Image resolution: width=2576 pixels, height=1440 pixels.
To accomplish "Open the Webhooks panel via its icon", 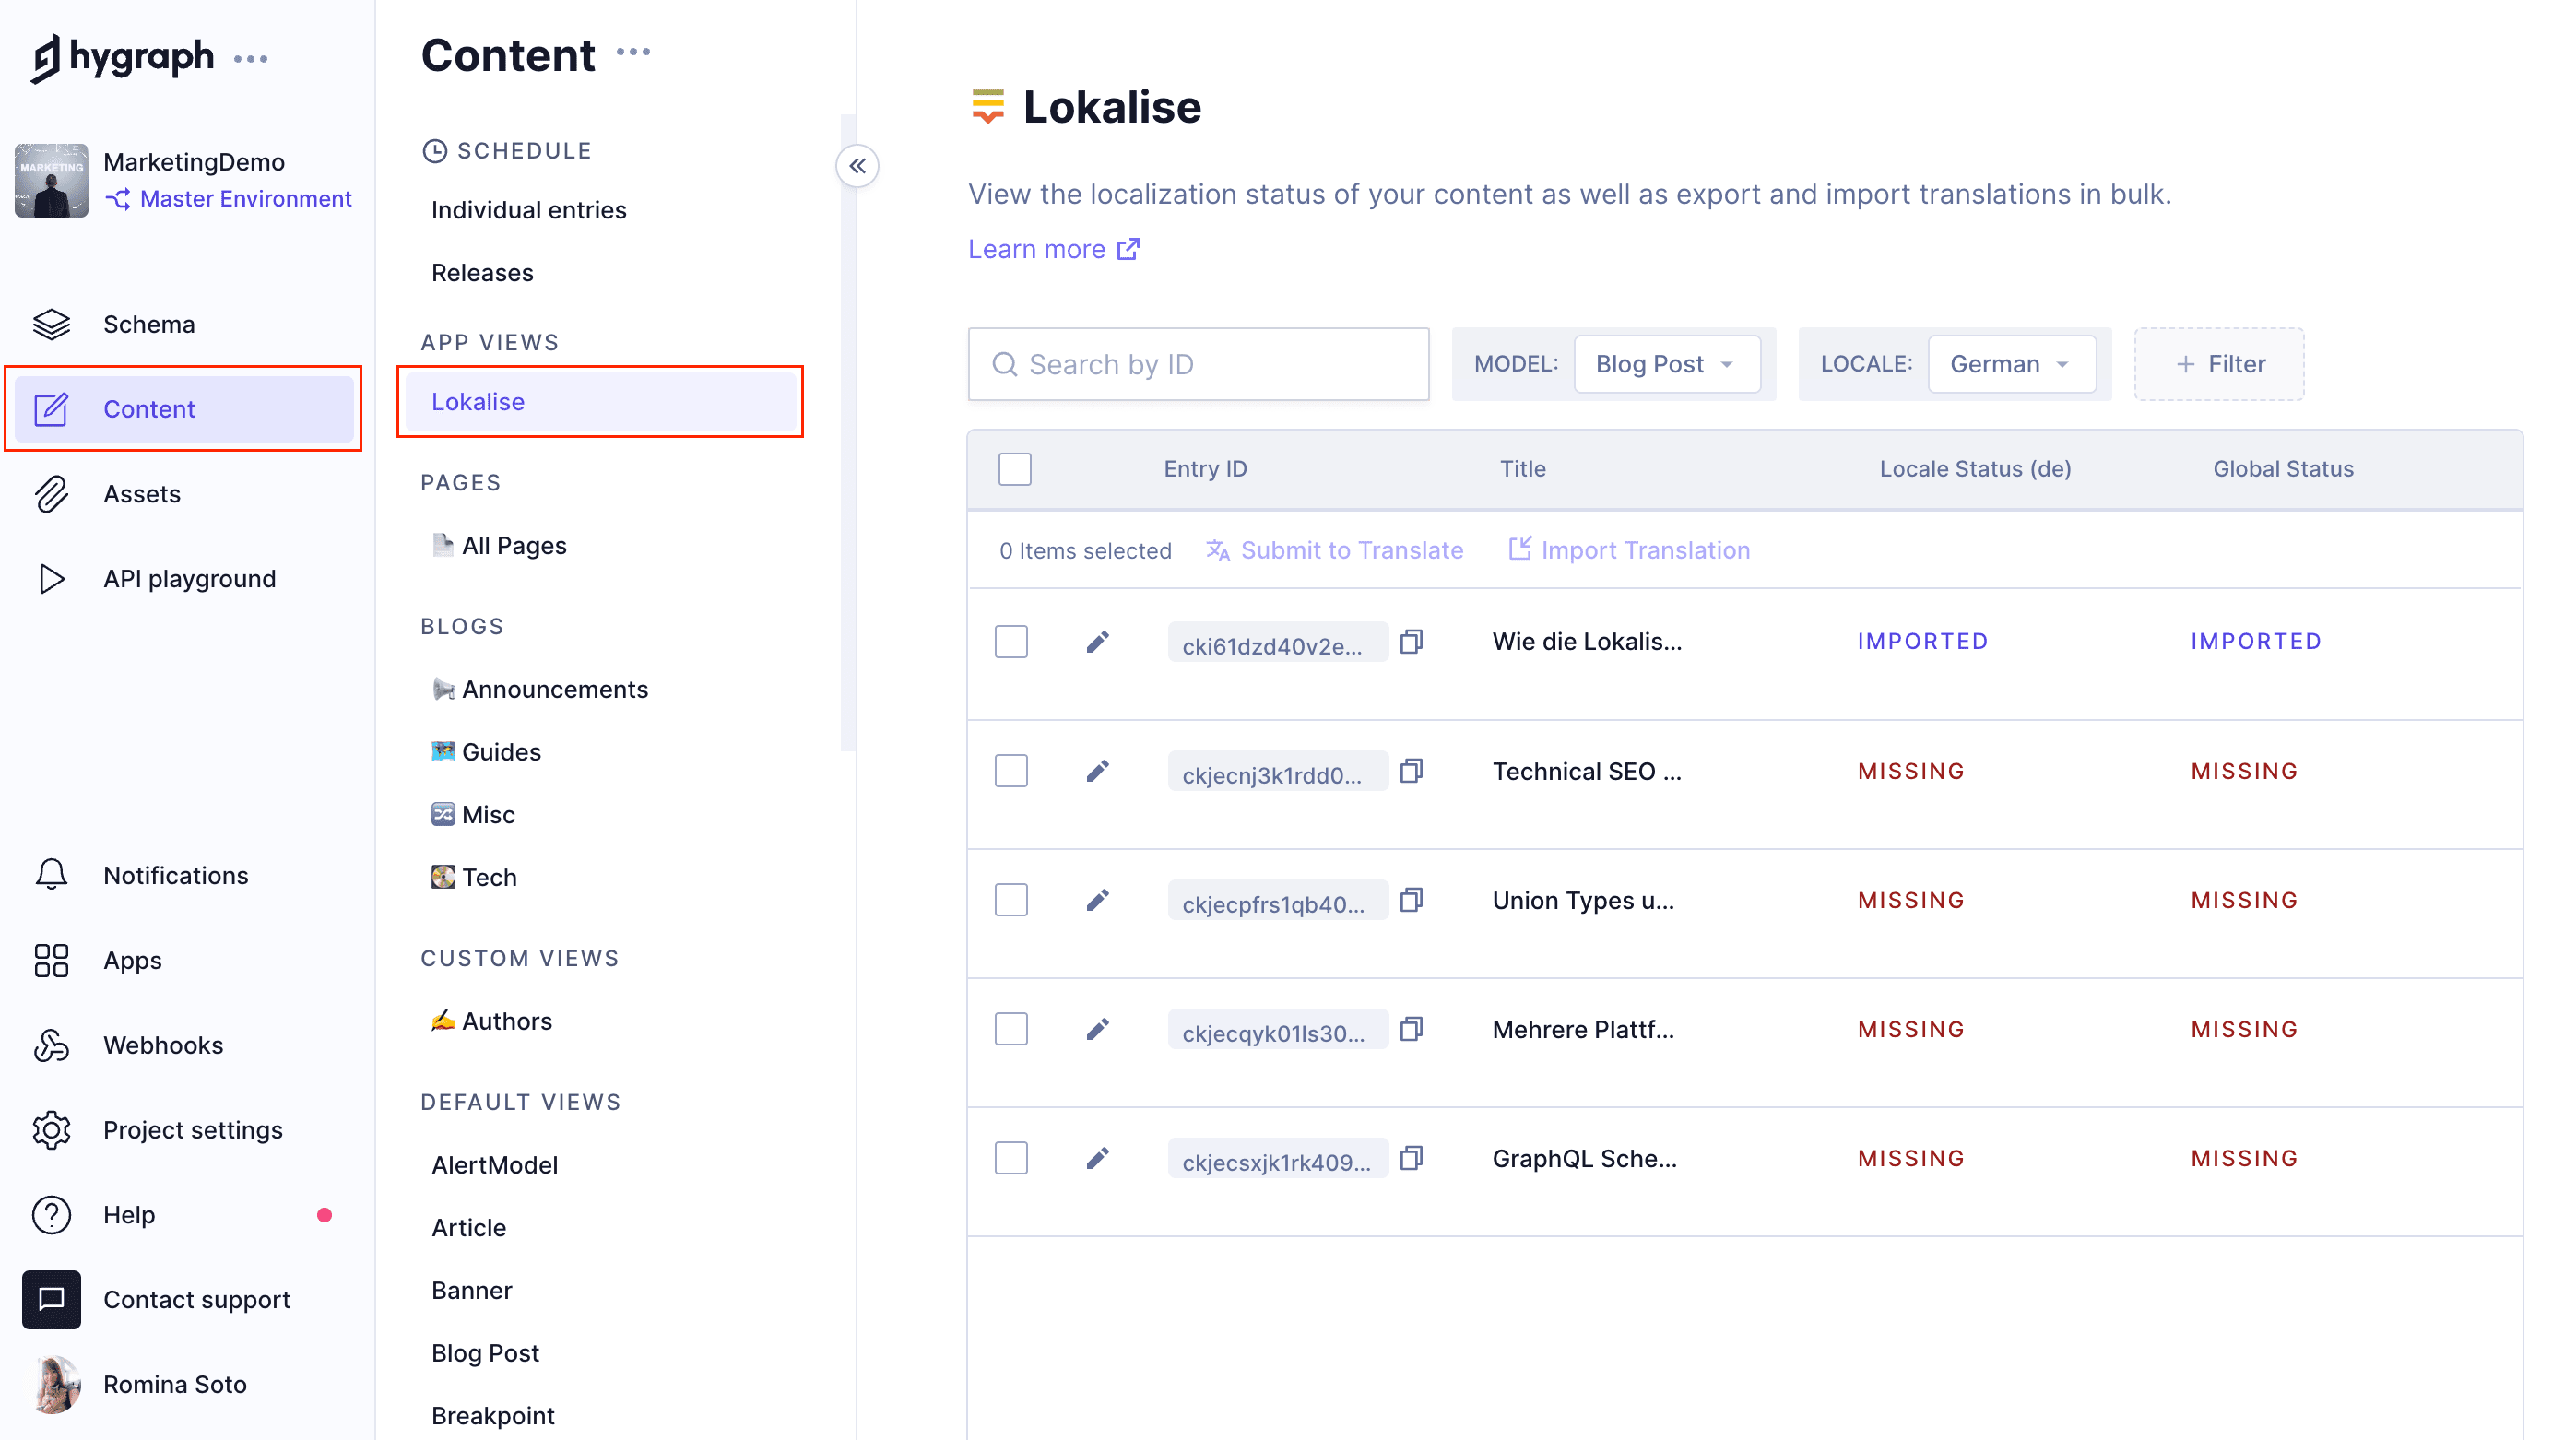I will coord(51,1044).
